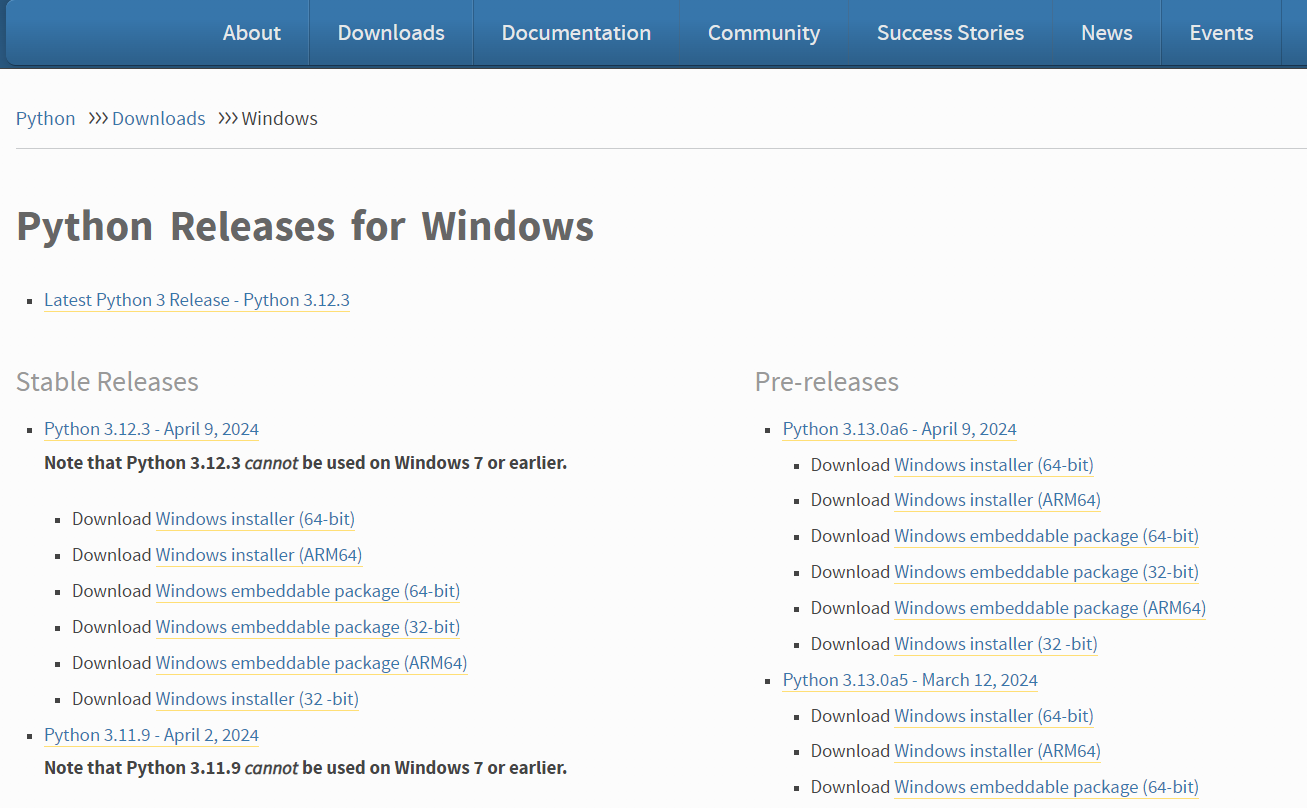Open the Python 3.13.0a5 - March 12, 2024 release link

[x=910, y=680]
